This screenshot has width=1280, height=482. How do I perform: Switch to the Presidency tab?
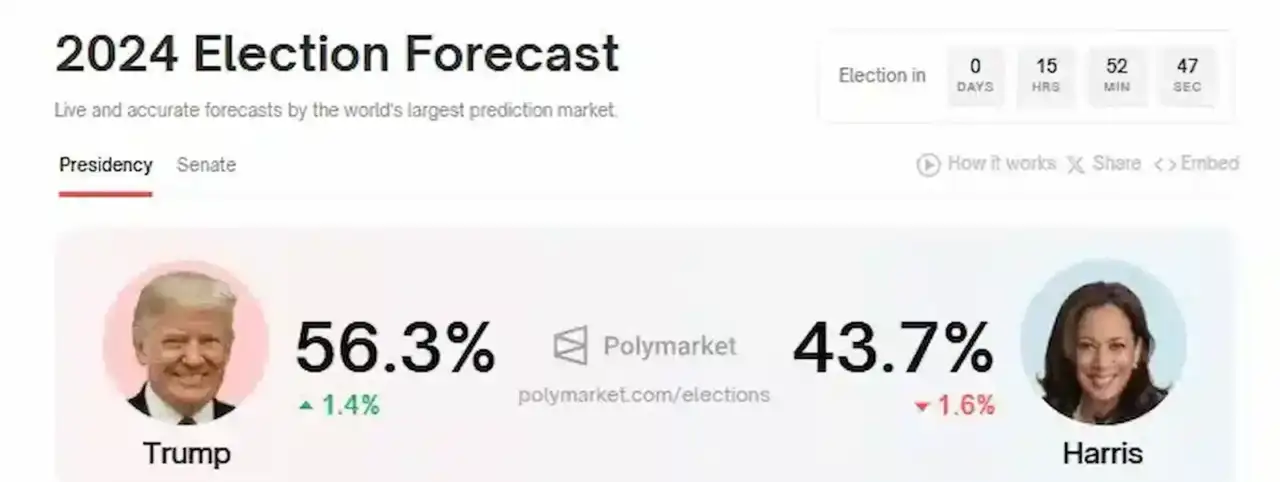click(105, 165)
